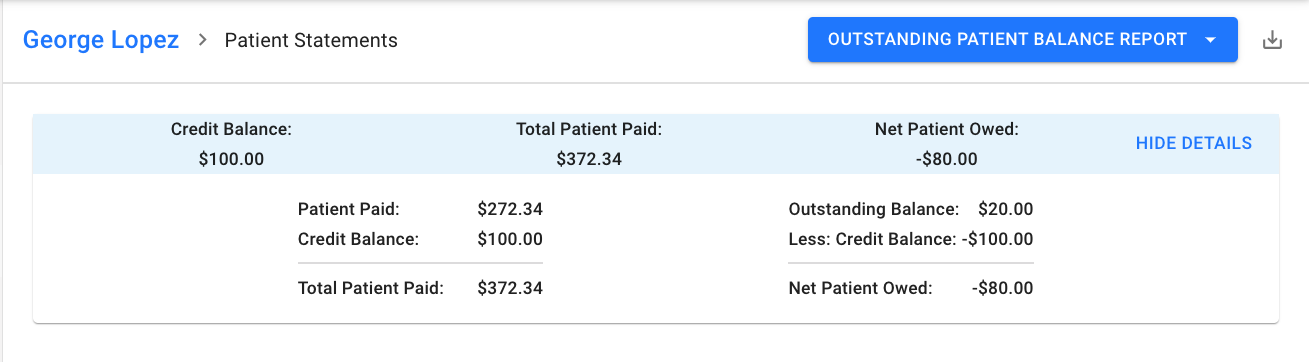Select the $100.00 credit balance summary value
The width and height of the screenshot is (1309, 362).
(232, 159)
